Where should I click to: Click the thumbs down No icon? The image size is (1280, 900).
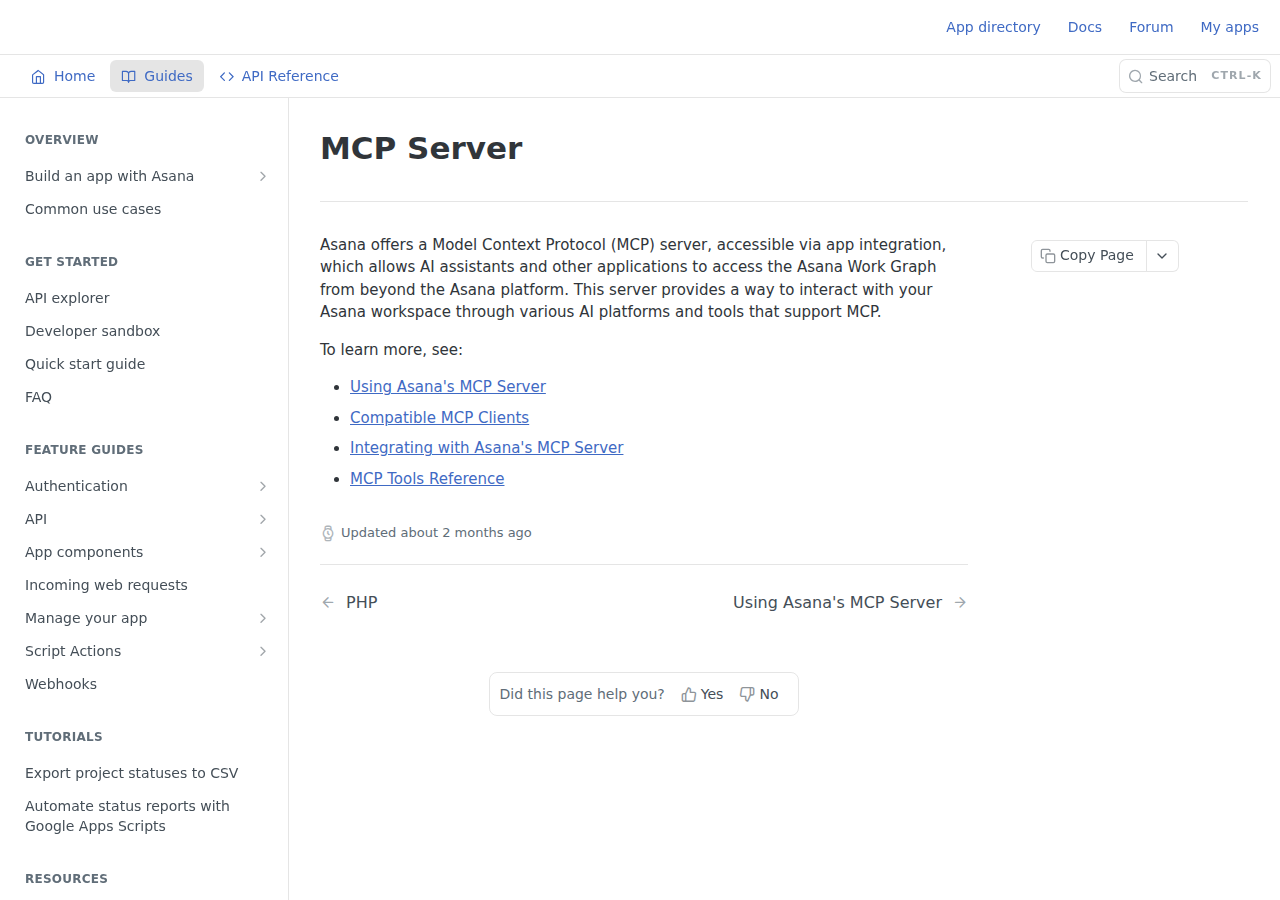747,694
